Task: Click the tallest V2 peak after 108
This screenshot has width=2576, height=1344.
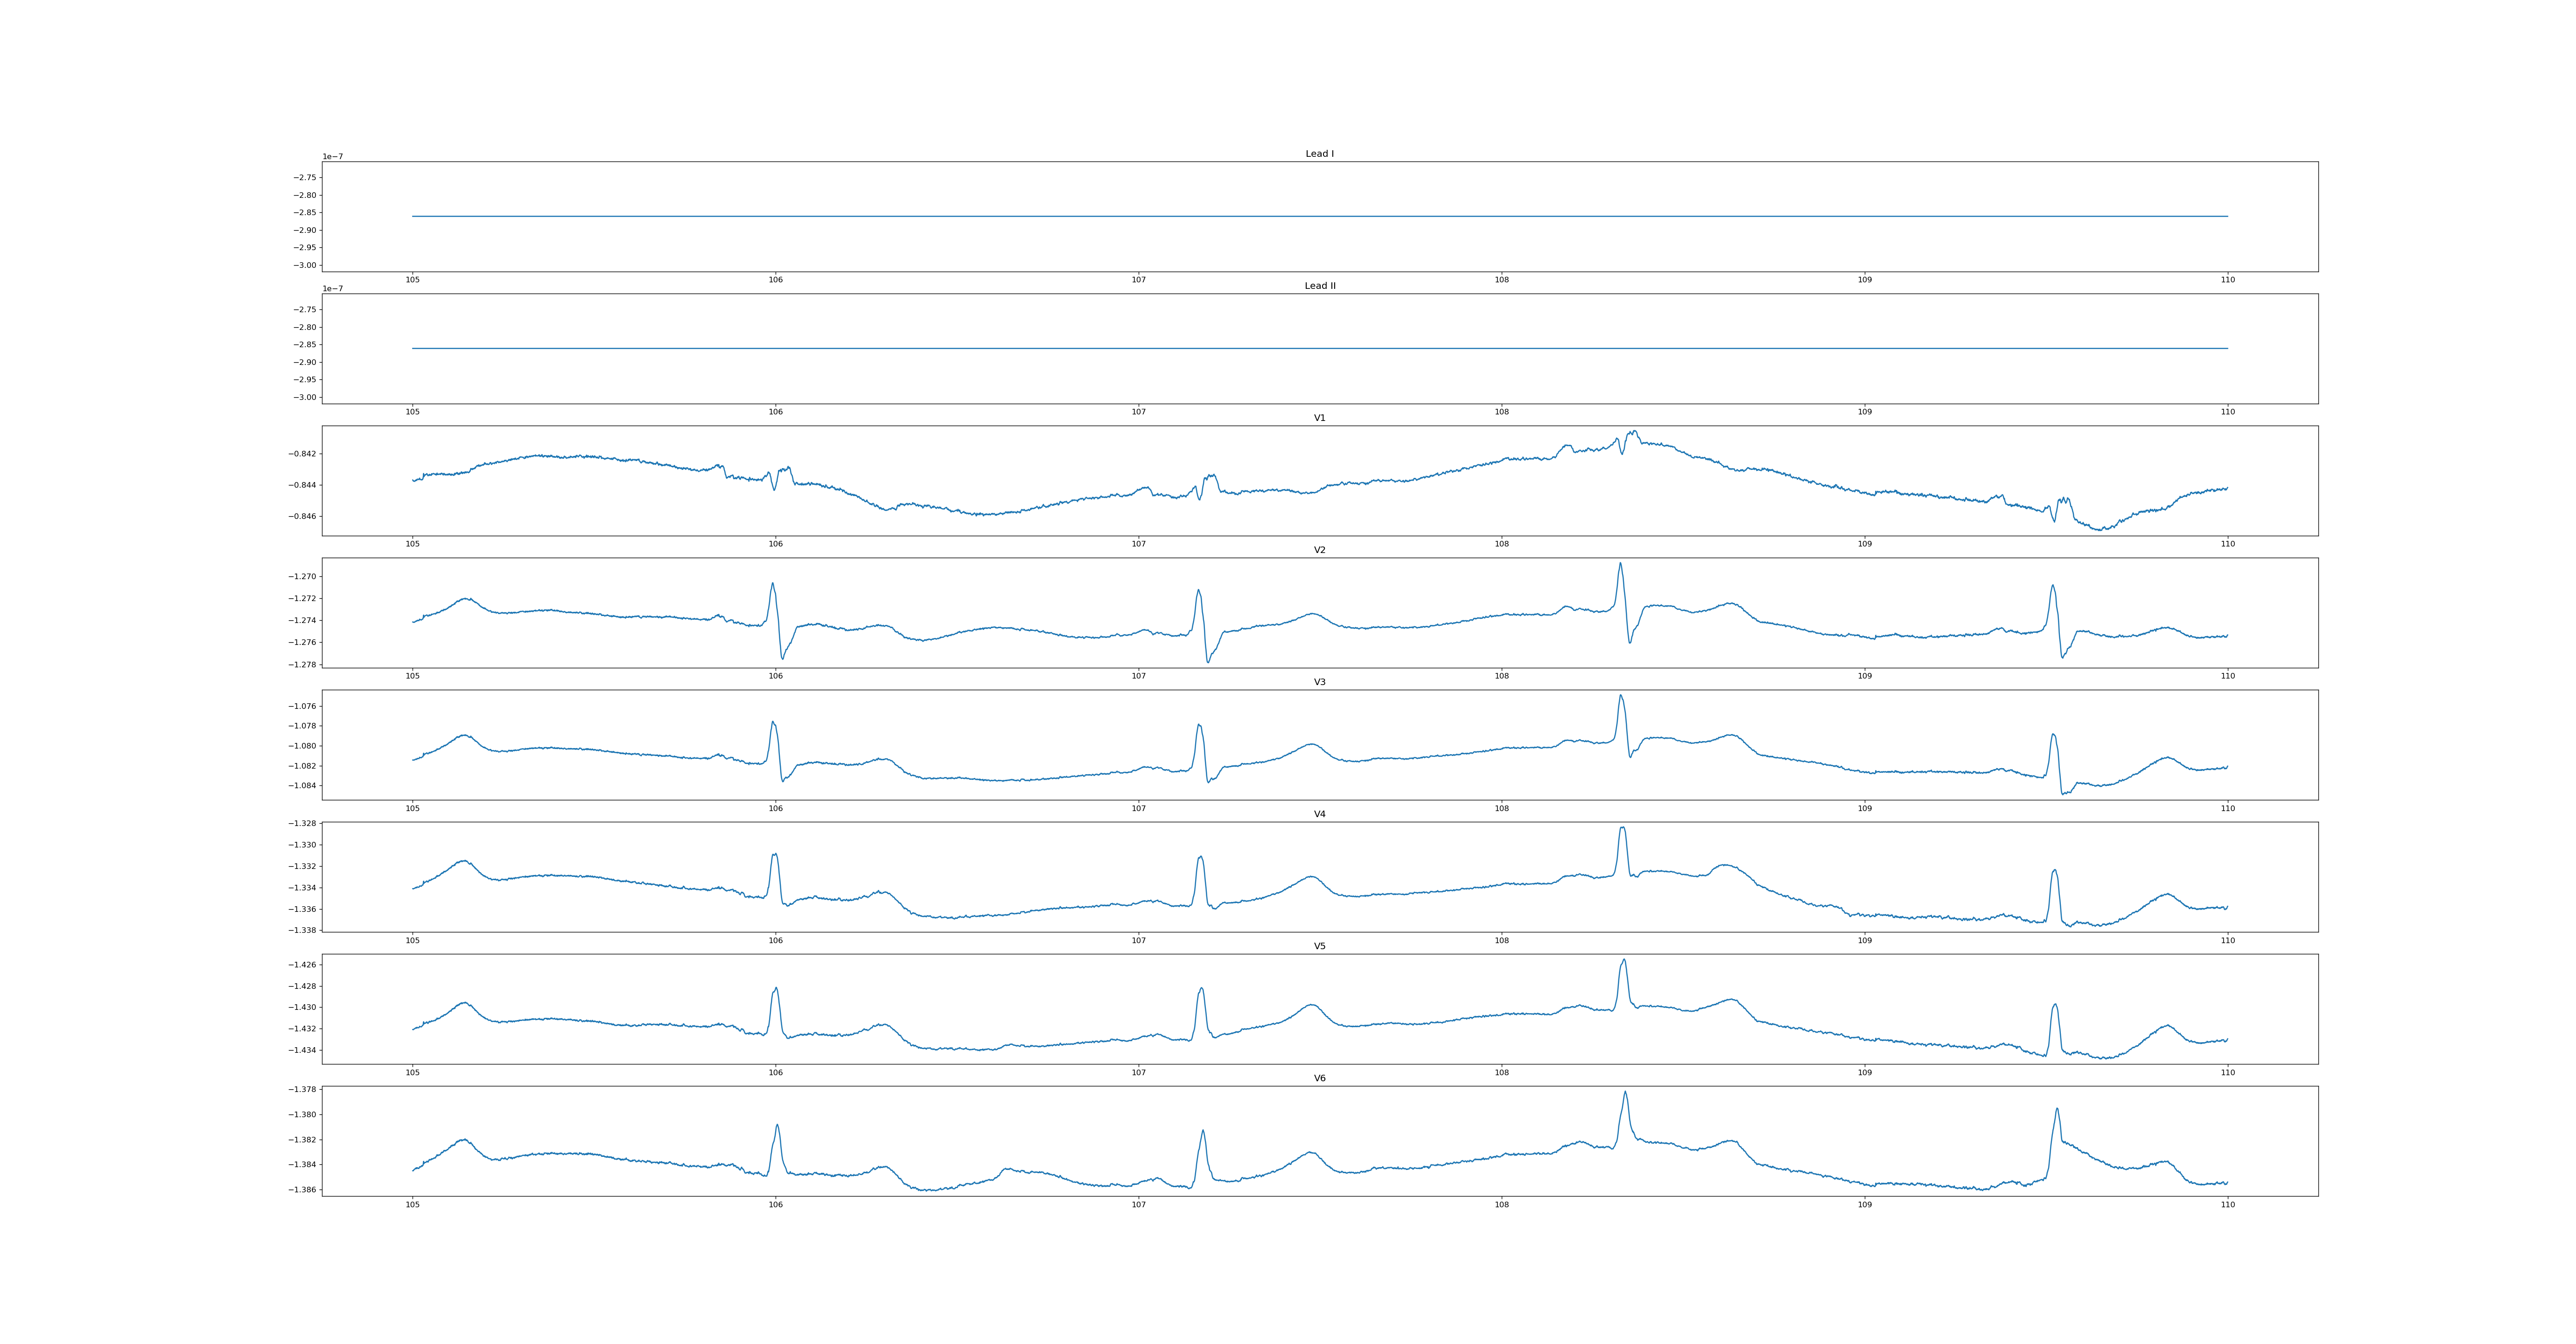Action: pyautogui.click(x=1620, y=564)
